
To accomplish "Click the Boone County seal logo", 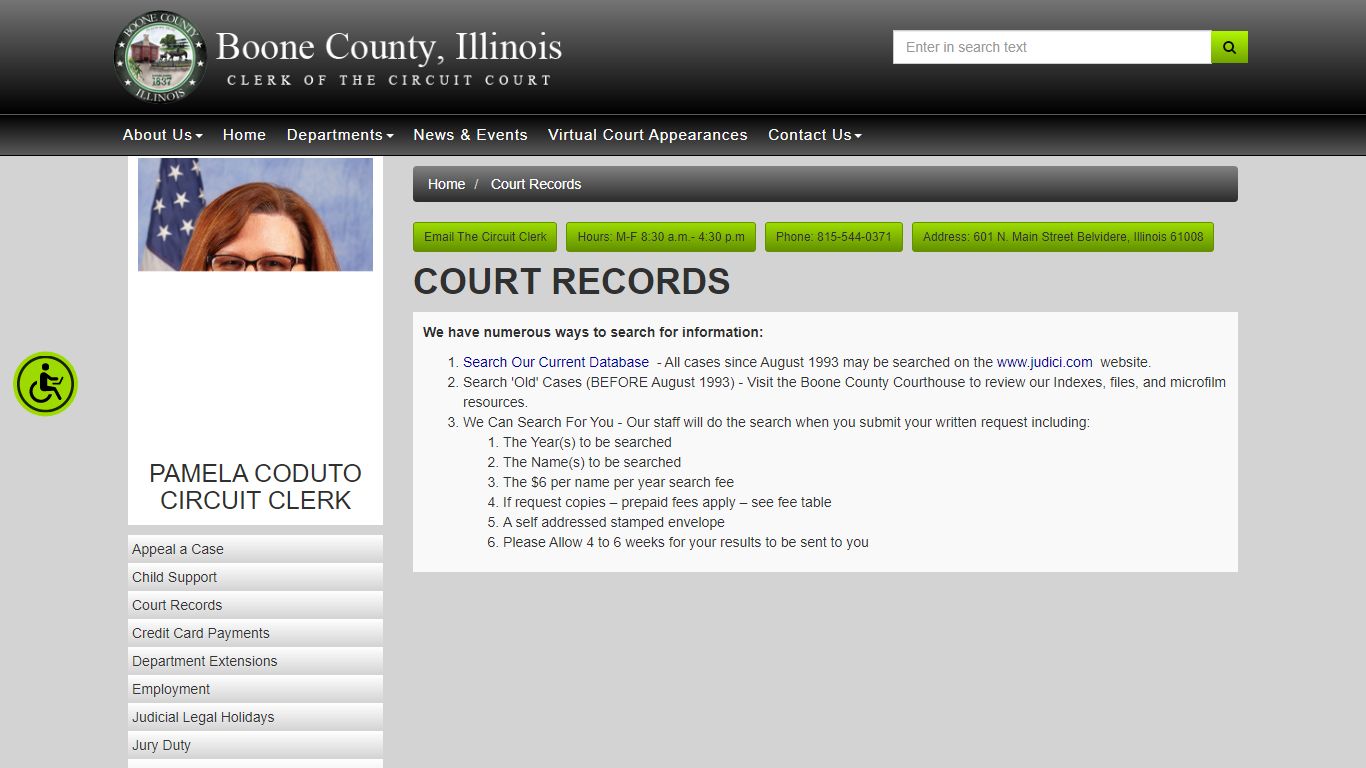I will pos(160,56).
